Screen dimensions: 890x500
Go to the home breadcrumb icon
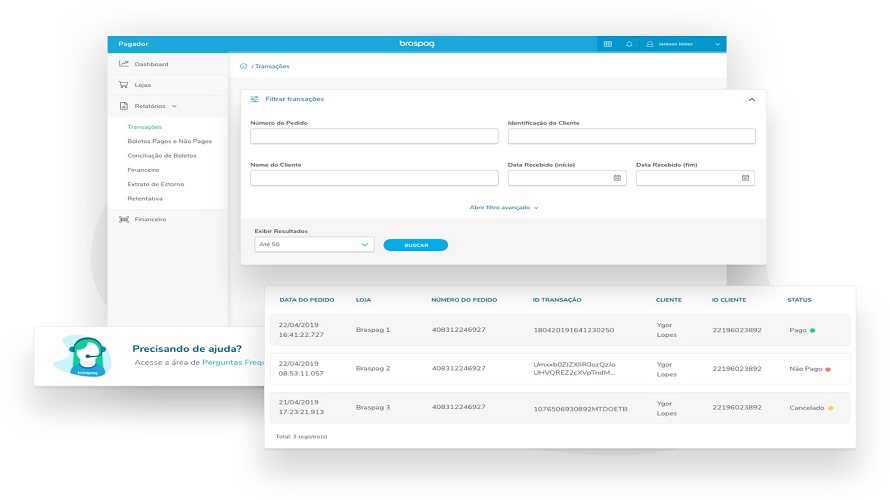click(x=244, y=66)
